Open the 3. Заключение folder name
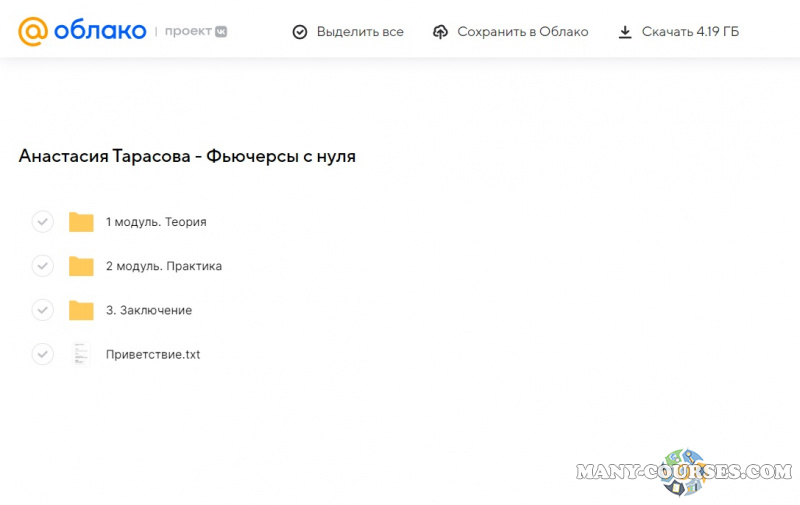 (149, 310)
